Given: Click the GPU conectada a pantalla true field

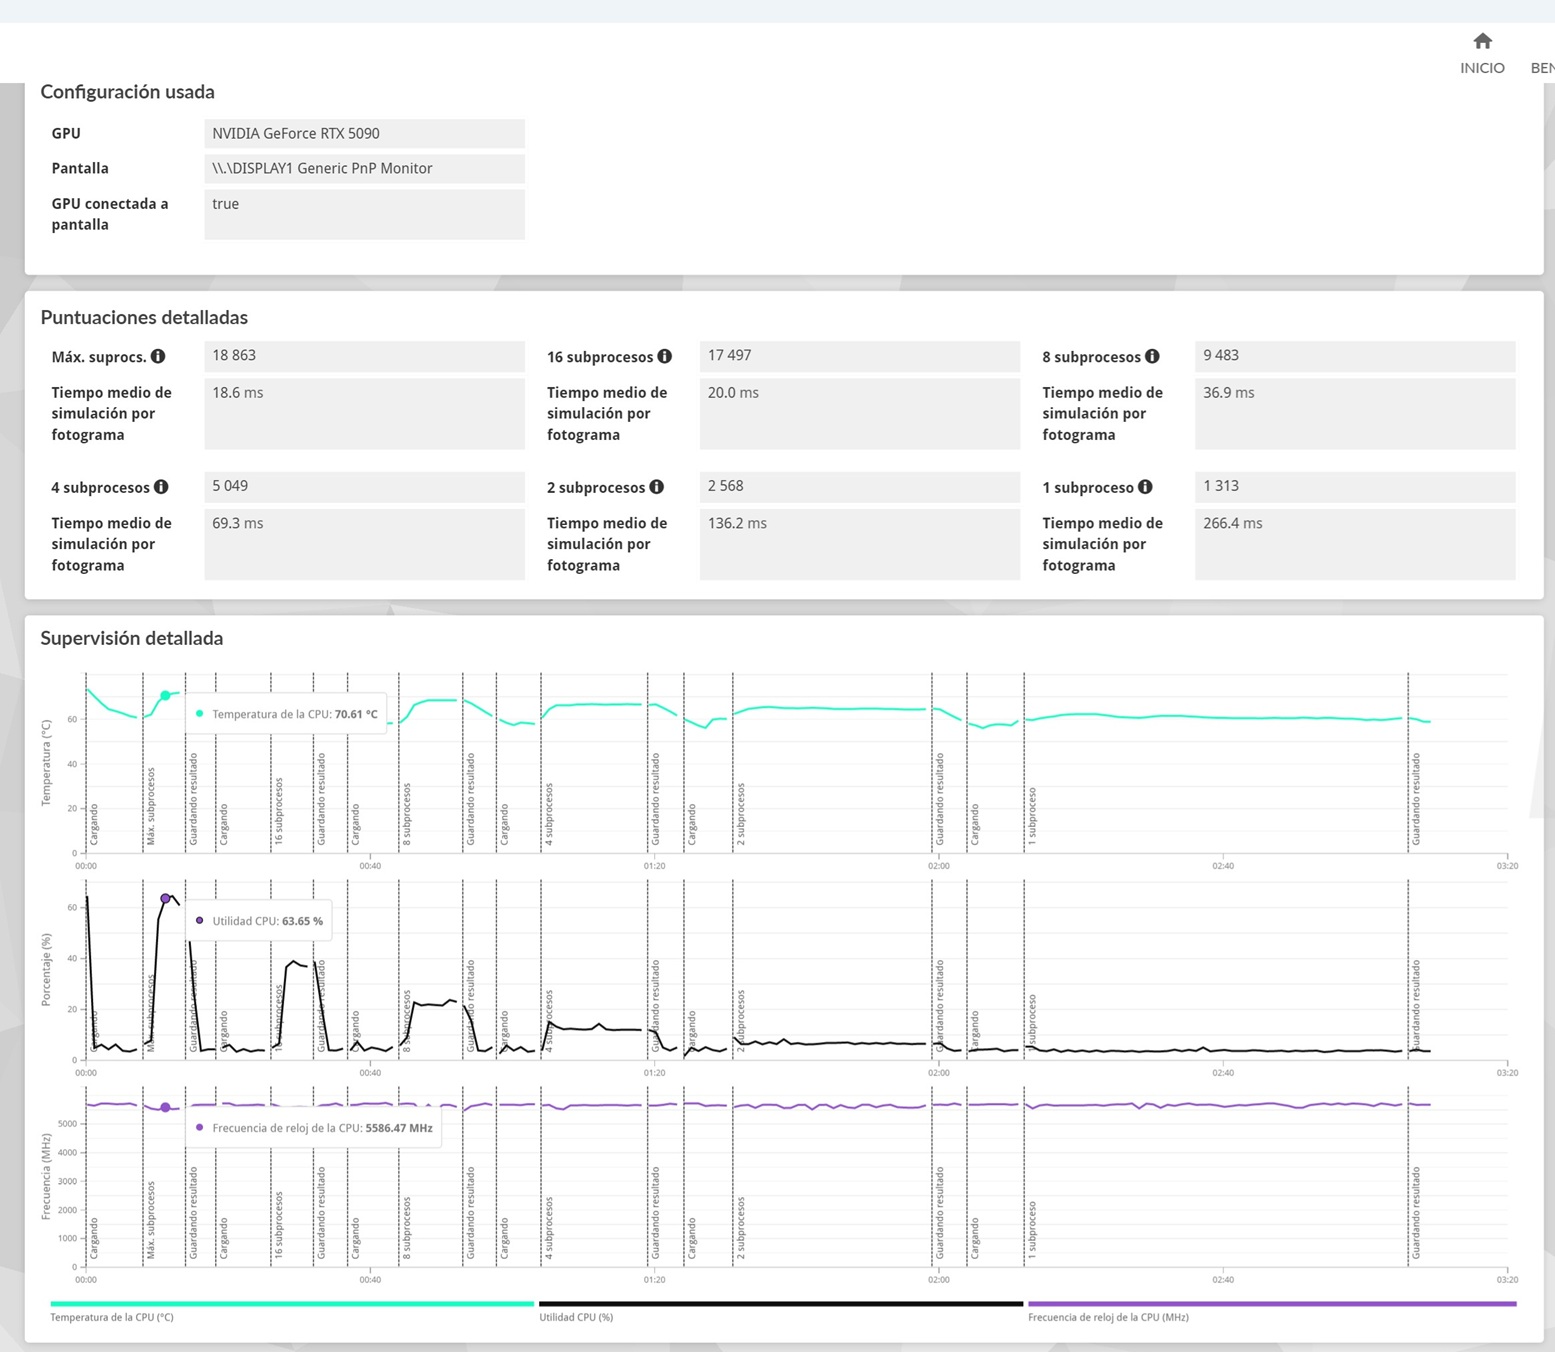Looking at the screenshot, I should [x=364, y=214].
